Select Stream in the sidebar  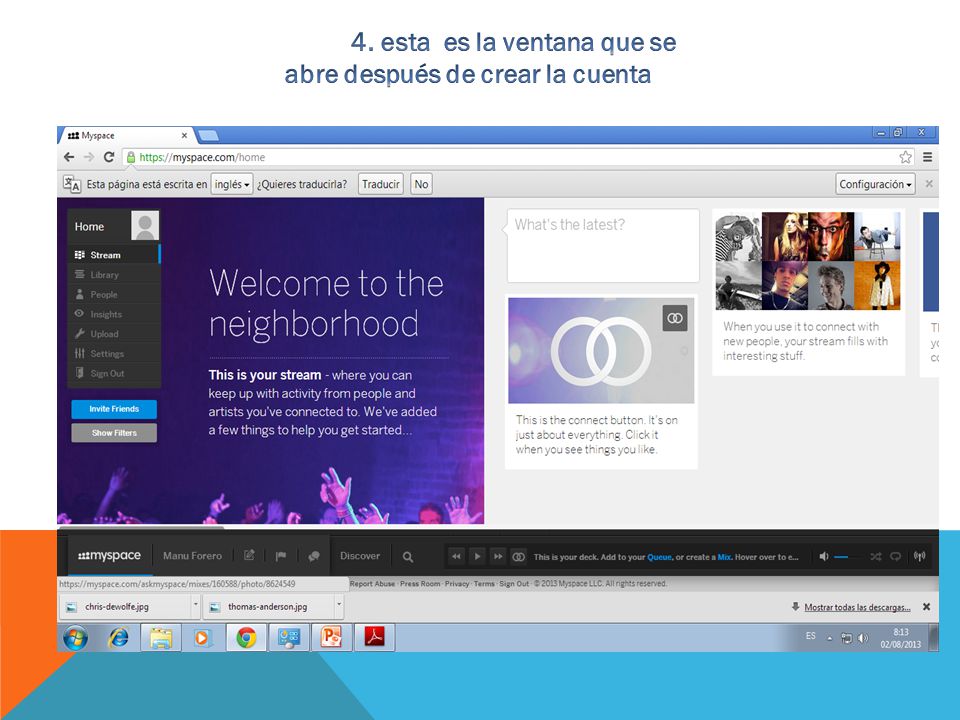tap(114, 255)
